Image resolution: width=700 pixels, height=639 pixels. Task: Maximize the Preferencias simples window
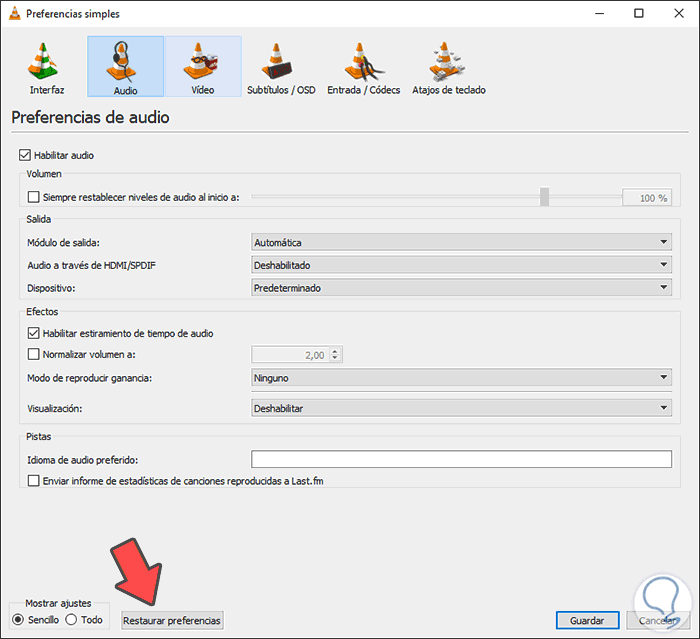(639, 13)
